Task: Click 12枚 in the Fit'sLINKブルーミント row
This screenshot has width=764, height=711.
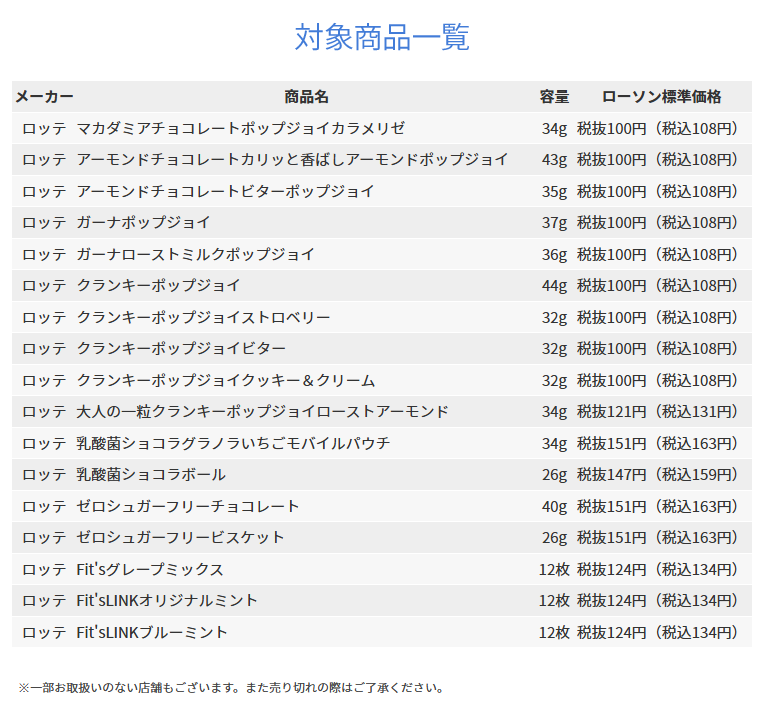Action: coord(554,632)
